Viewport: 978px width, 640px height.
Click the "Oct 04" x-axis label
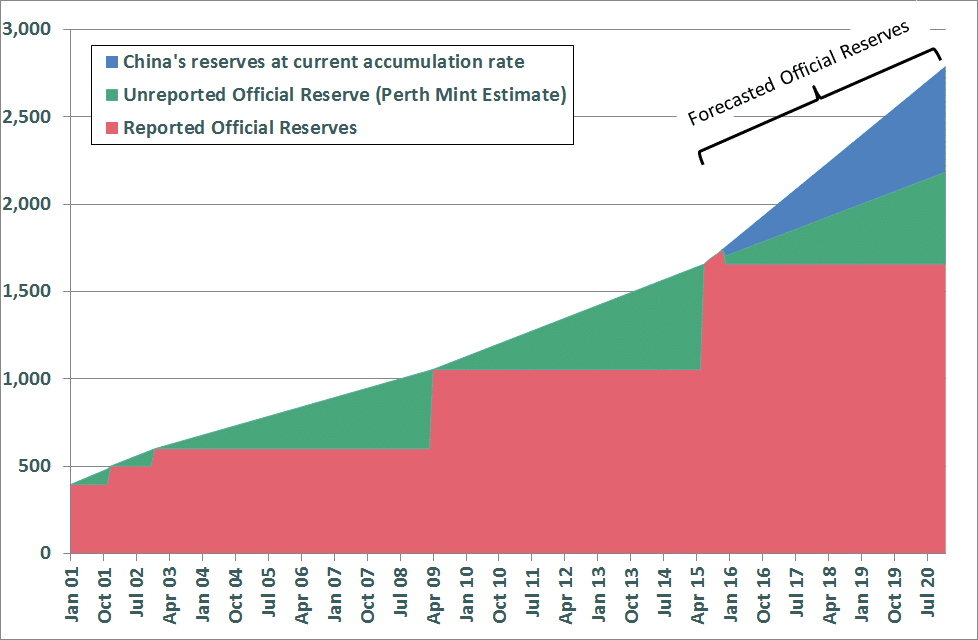point(236,594)
